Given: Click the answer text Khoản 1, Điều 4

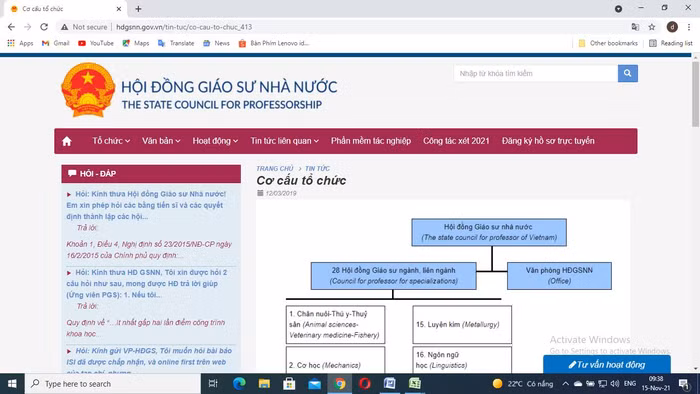Looking at the screenshot, I should pos(149,250).
